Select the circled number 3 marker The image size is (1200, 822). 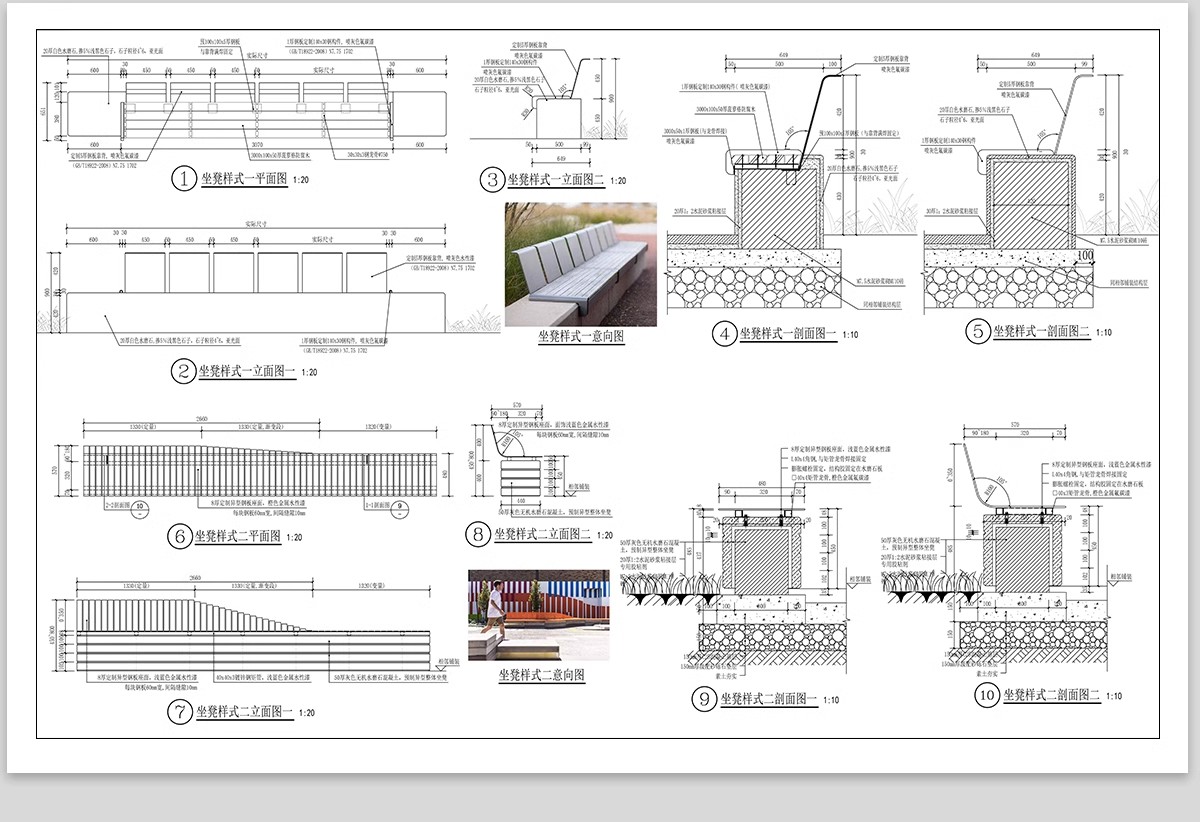pyautogui.click(x=491, y=180)
